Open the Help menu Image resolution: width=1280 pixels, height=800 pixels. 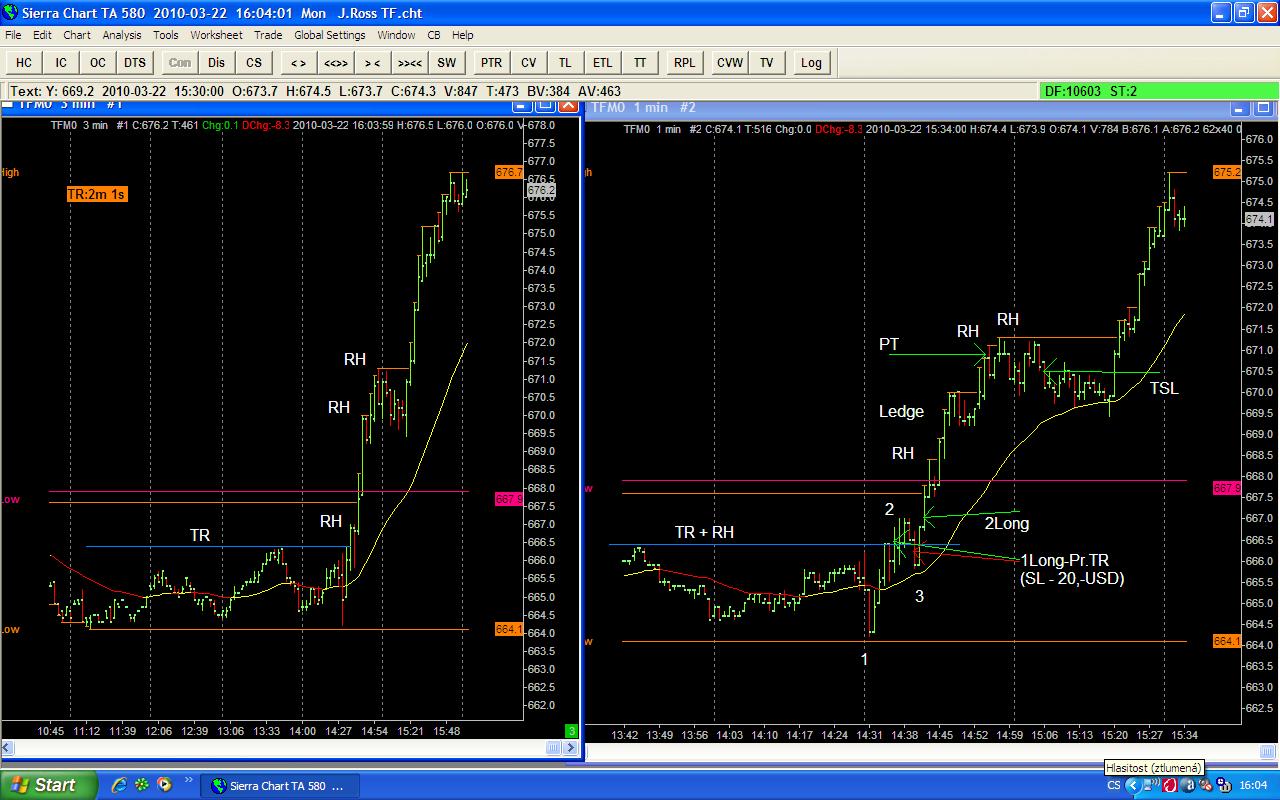(462, 35)
